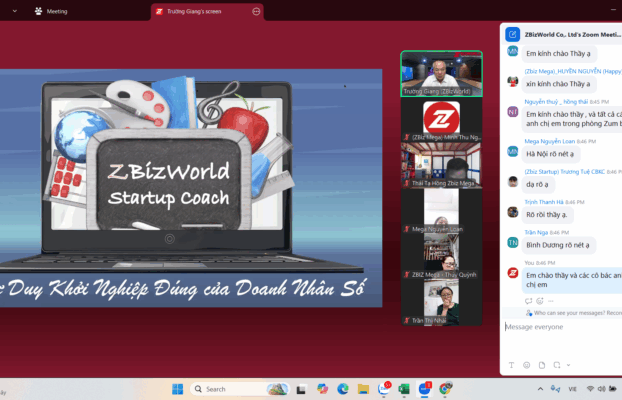Reply in thread to your own message
622x400 pixels.
tap(528, 301)
